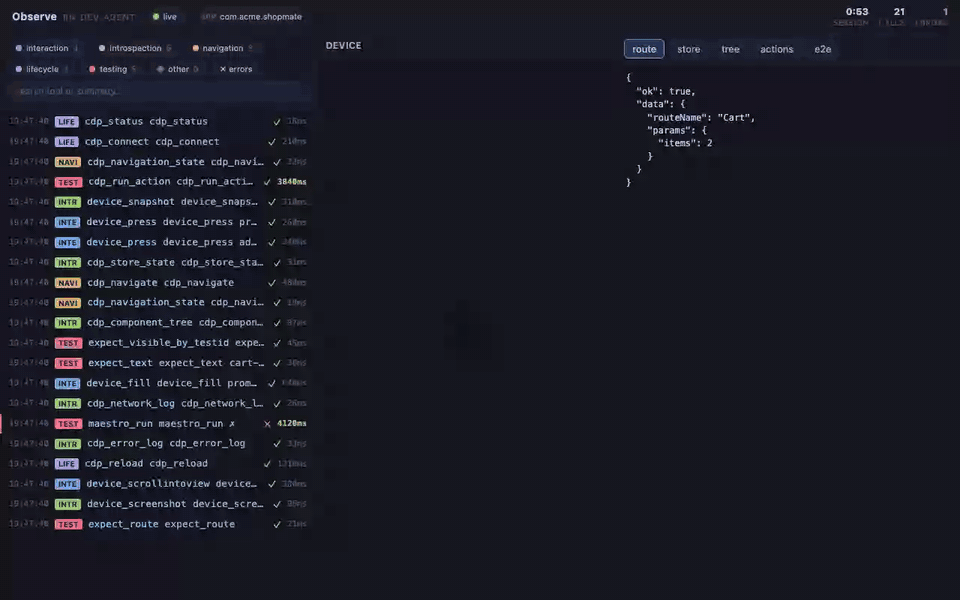Click the LIFE badge on cdp_connect row

click(x=66, y=142)
